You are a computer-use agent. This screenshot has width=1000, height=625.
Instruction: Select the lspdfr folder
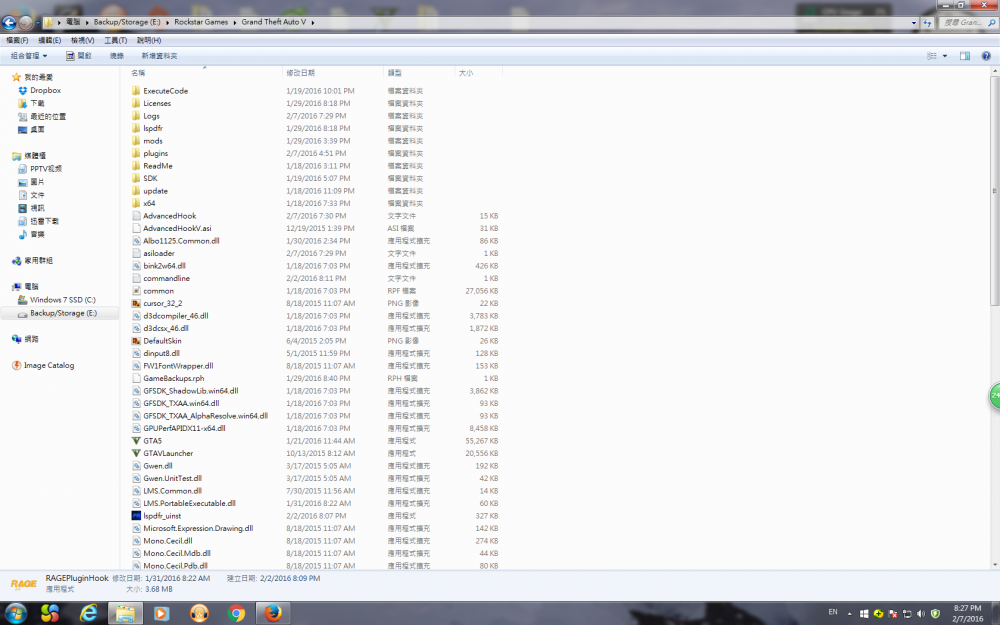152,128
